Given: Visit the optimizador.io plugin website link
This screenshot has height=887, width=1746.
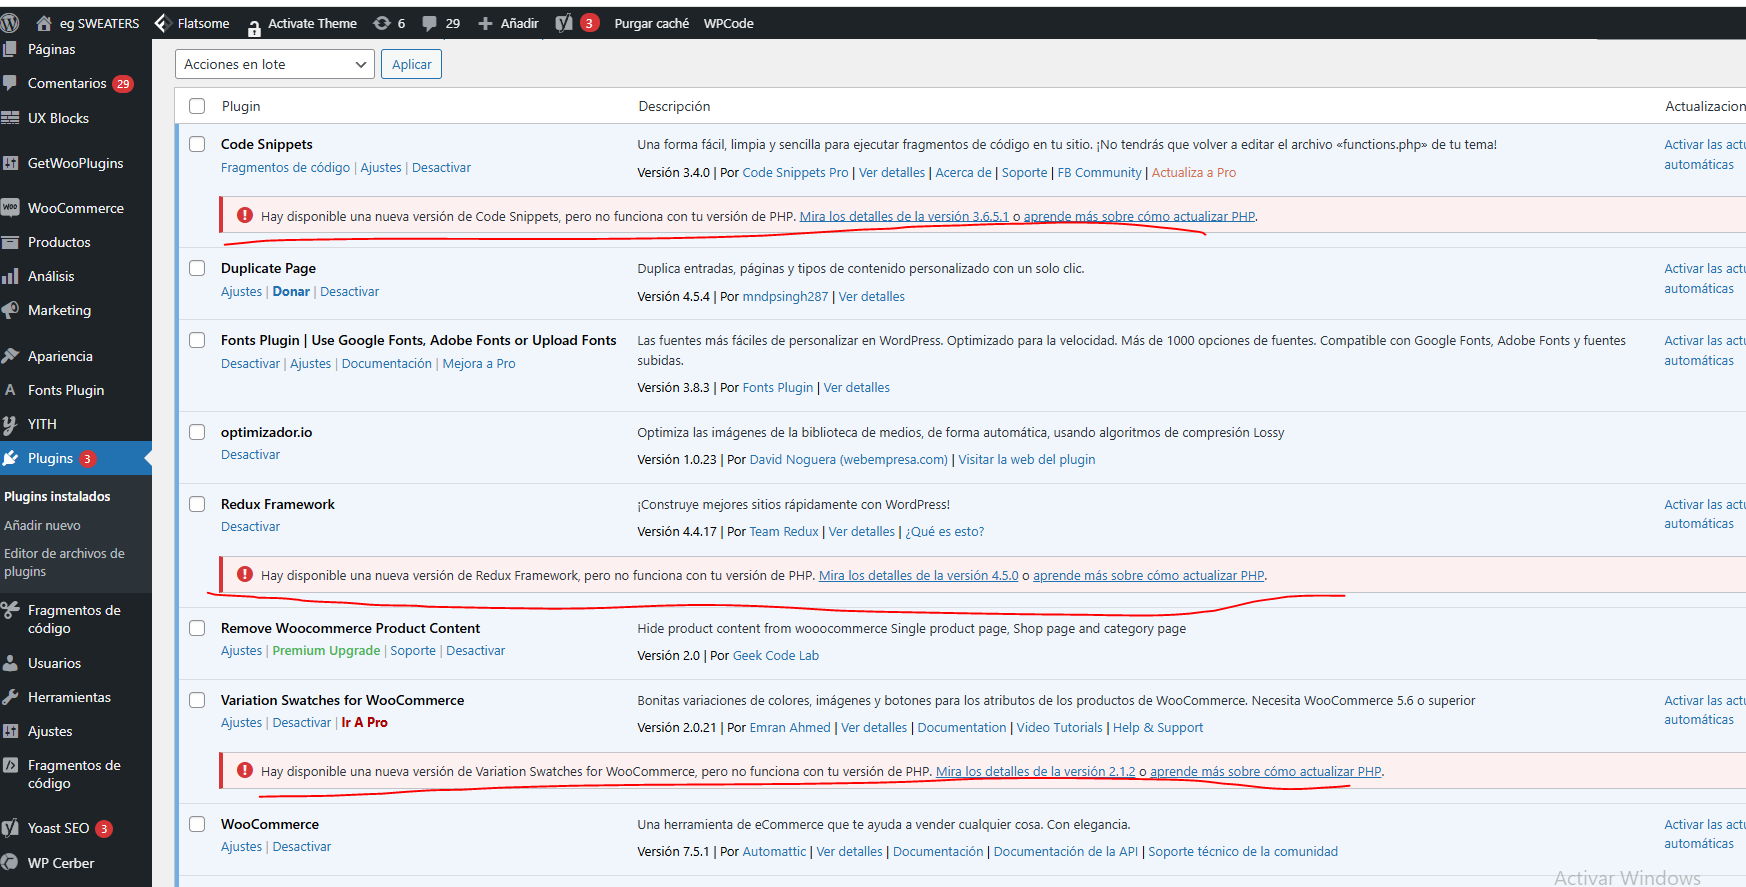Looking at the screenshot, I should tap(1027, 460).
